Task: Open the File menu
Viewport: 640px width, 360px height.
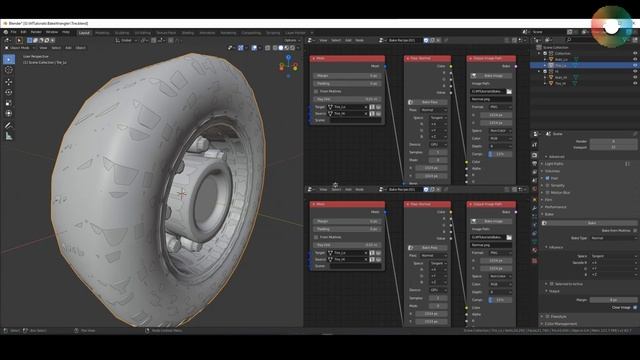Action: coord(13,32)
